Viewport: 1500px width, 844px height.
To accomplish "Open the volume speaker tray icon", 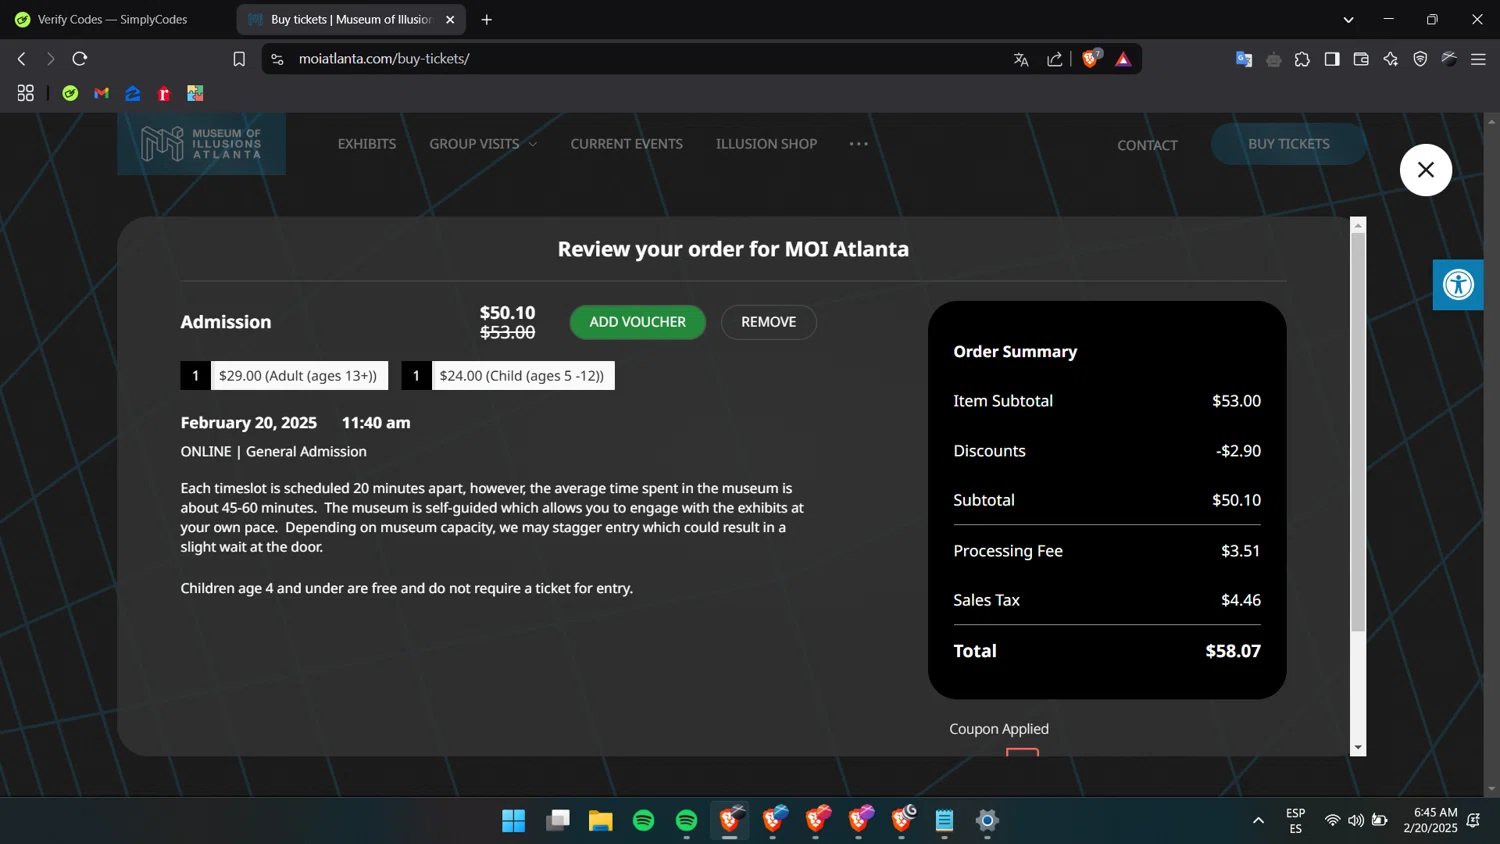I will 1355,821.
